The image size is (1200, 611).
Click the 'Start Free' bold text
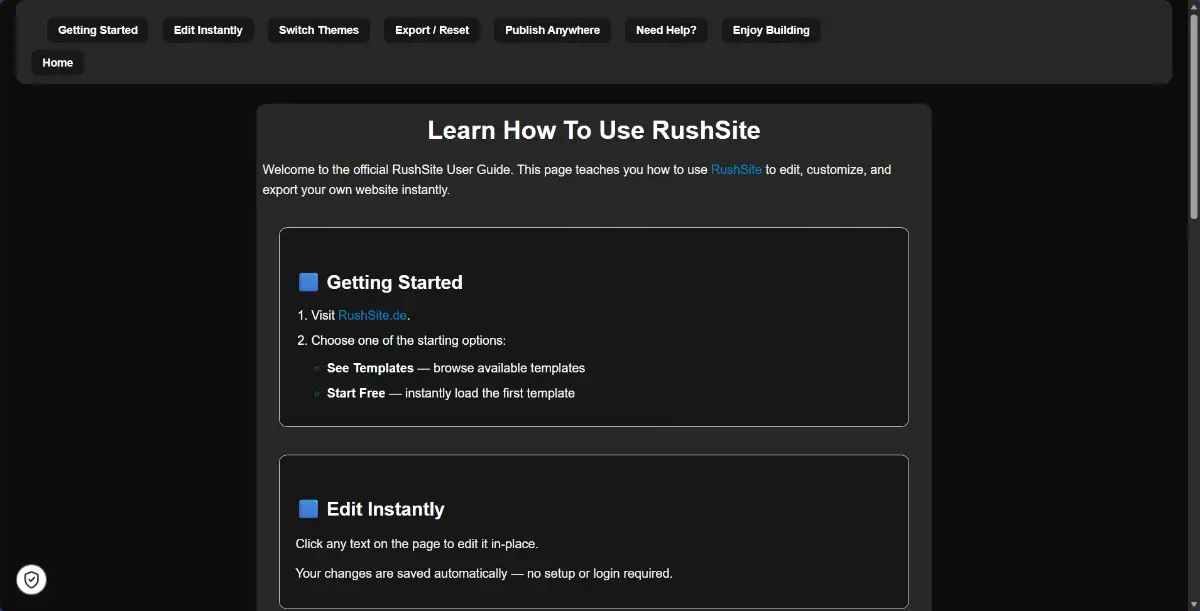(356, 393)
